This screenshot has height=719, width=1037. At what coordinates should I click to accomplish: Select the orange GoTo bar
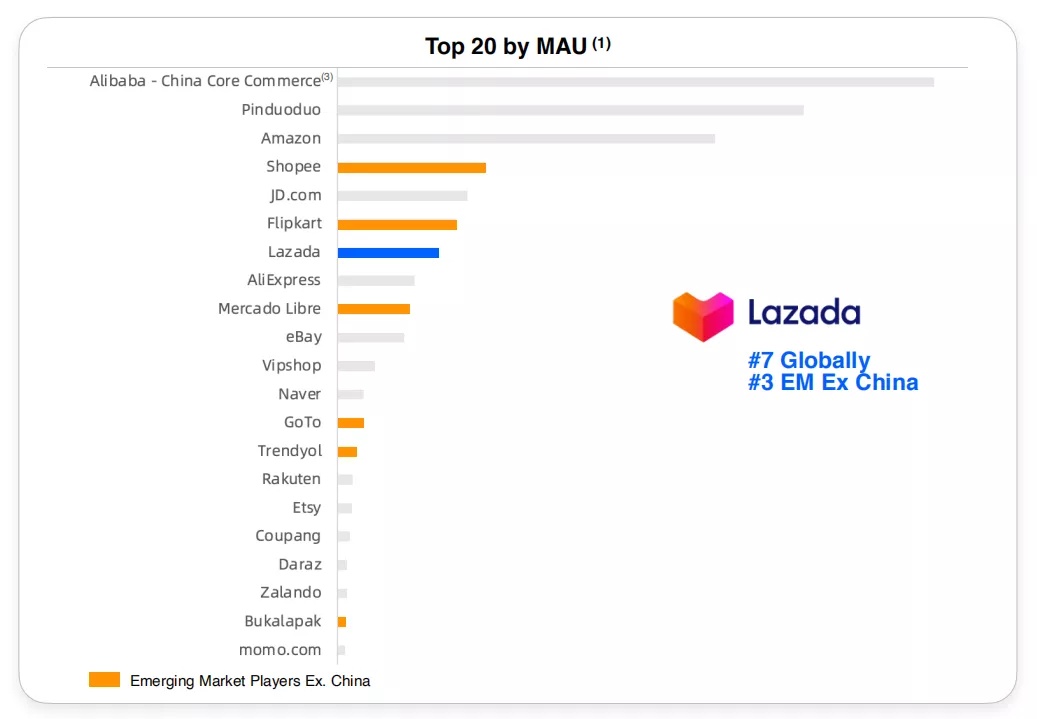tap(351, 423)
